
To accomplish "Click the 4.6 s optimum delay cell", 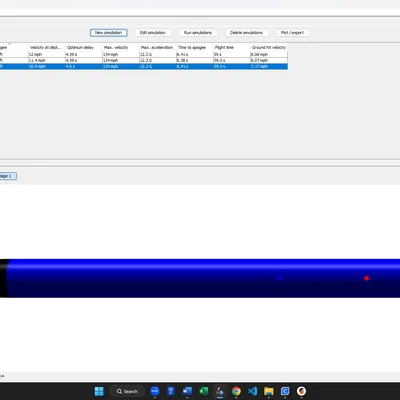I will (x=84, y=66).
